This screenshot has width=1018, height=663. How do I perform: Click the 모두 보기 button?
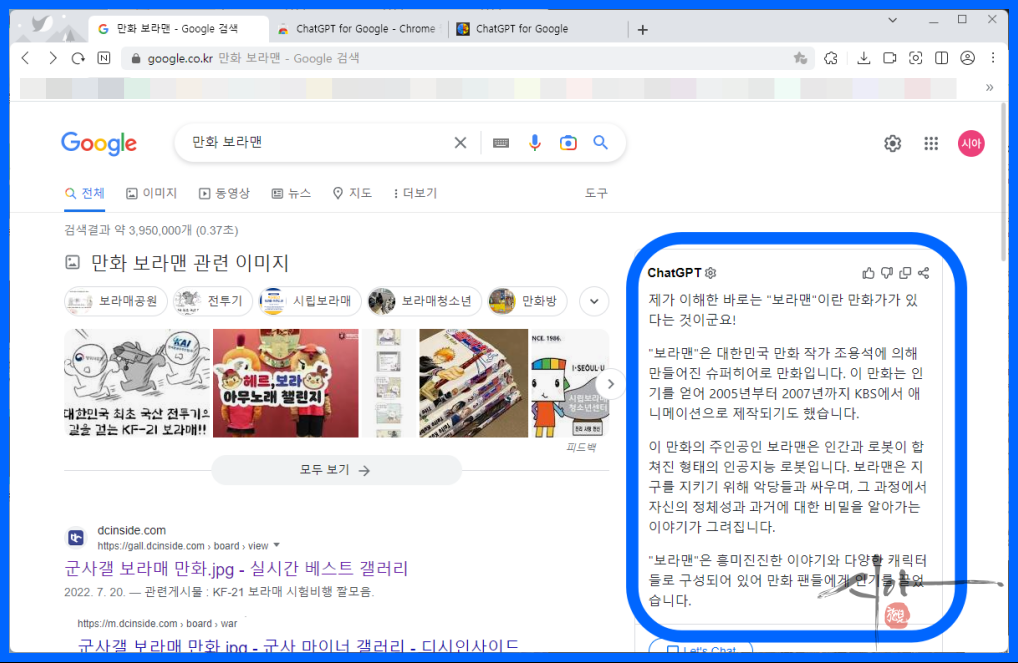click(x=336, y=470)
